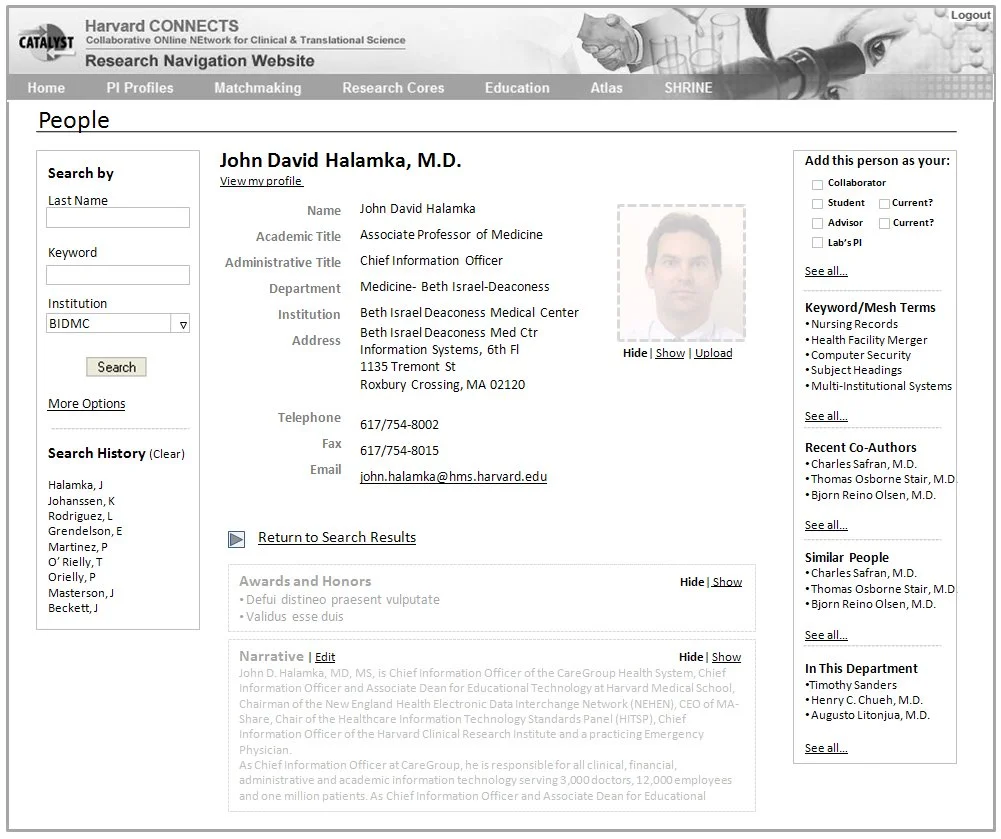Viewport: 1001px width, 839px height.
Task: Click the Search button
Action: point(116,367)
